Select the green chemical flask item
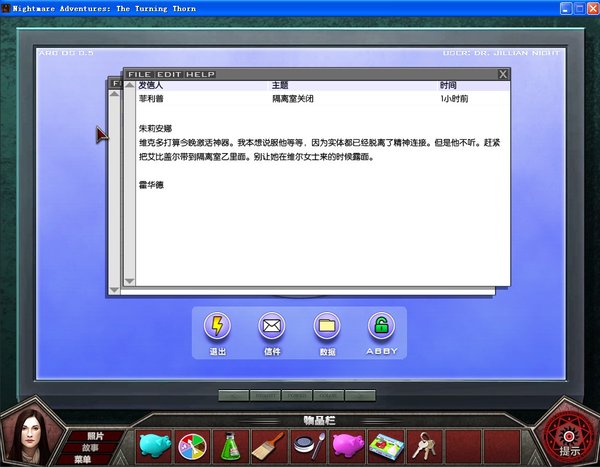Image resolution: width=600 pixels, height=467 pixels. [x=231, y=446]
